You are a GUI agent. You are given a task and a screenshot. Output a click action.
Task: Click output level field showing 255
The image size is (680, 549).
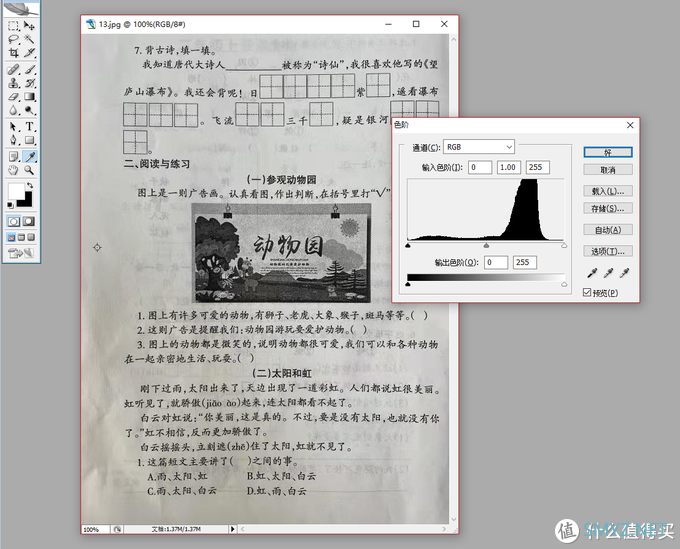pyautogui.click(x=525, y=262)
